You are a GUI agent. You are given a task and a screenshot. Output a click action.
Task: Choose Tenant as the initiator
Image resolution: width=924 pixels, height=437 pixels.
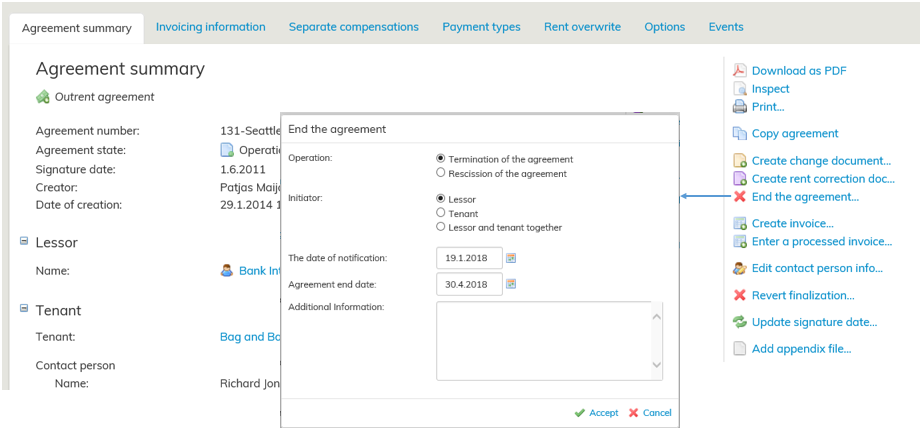tap(441, 213)
